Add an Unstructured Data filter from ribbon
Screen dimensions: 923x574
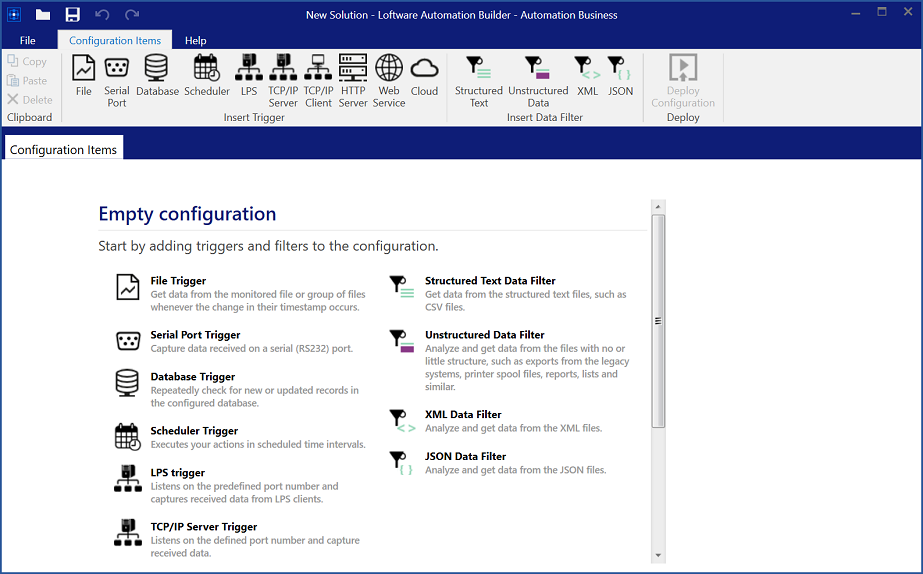pos(538,80)
